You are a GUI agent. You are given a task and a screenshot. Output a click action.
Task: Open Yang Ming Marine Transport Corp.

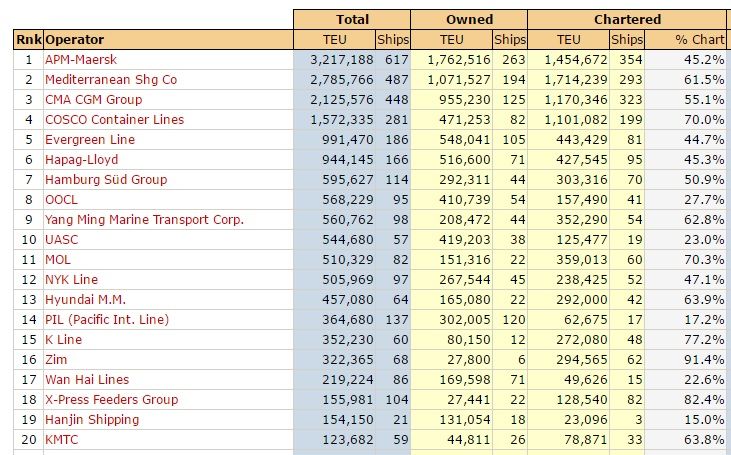click(x=144, y=220)
